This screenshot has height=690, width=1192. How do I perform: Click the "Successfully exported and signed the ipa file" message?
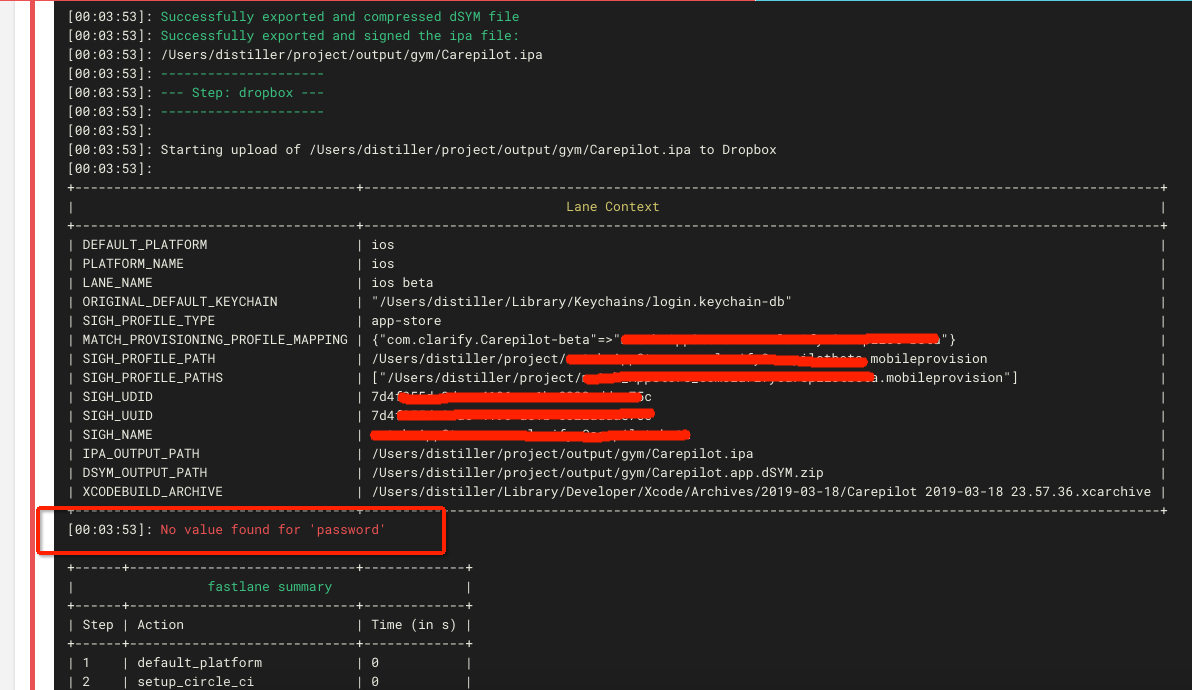339,36
